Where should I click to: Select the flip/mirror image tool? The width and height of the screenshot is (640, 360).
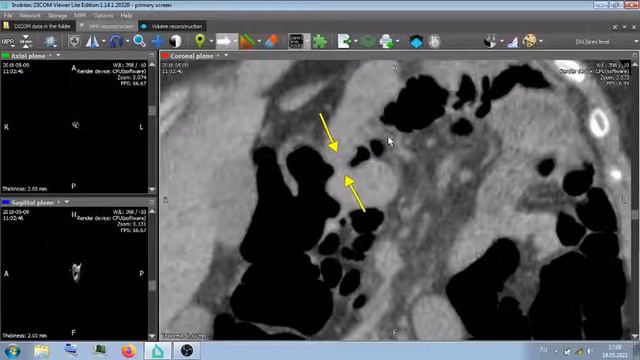tap(92, 41)
